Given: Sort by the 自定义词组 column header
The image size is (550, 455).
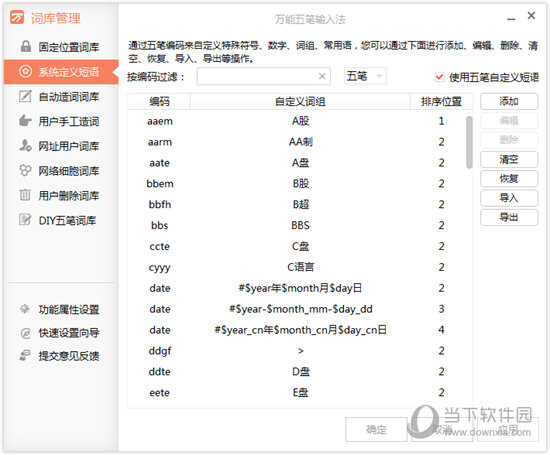Looking at the screenshot, I should pos(300,101).
